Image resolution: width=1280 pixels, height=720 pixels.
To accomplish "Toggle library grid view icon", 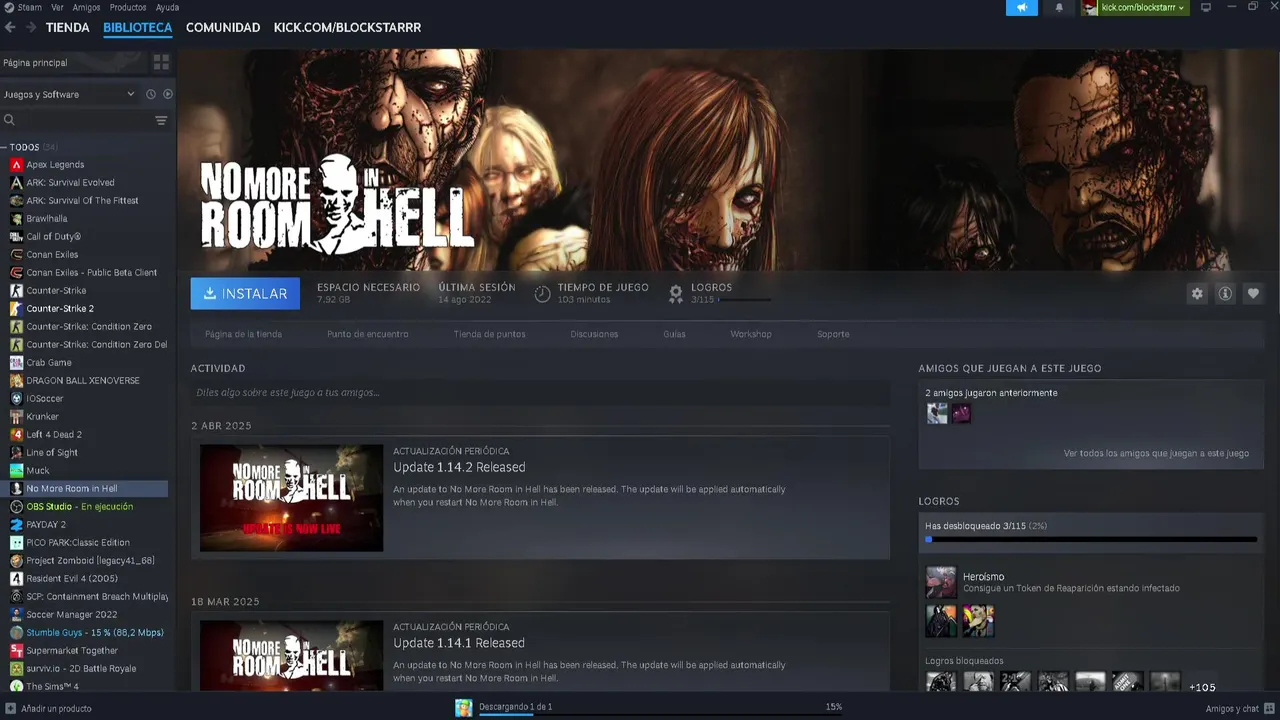I will [x=161, y=62].
